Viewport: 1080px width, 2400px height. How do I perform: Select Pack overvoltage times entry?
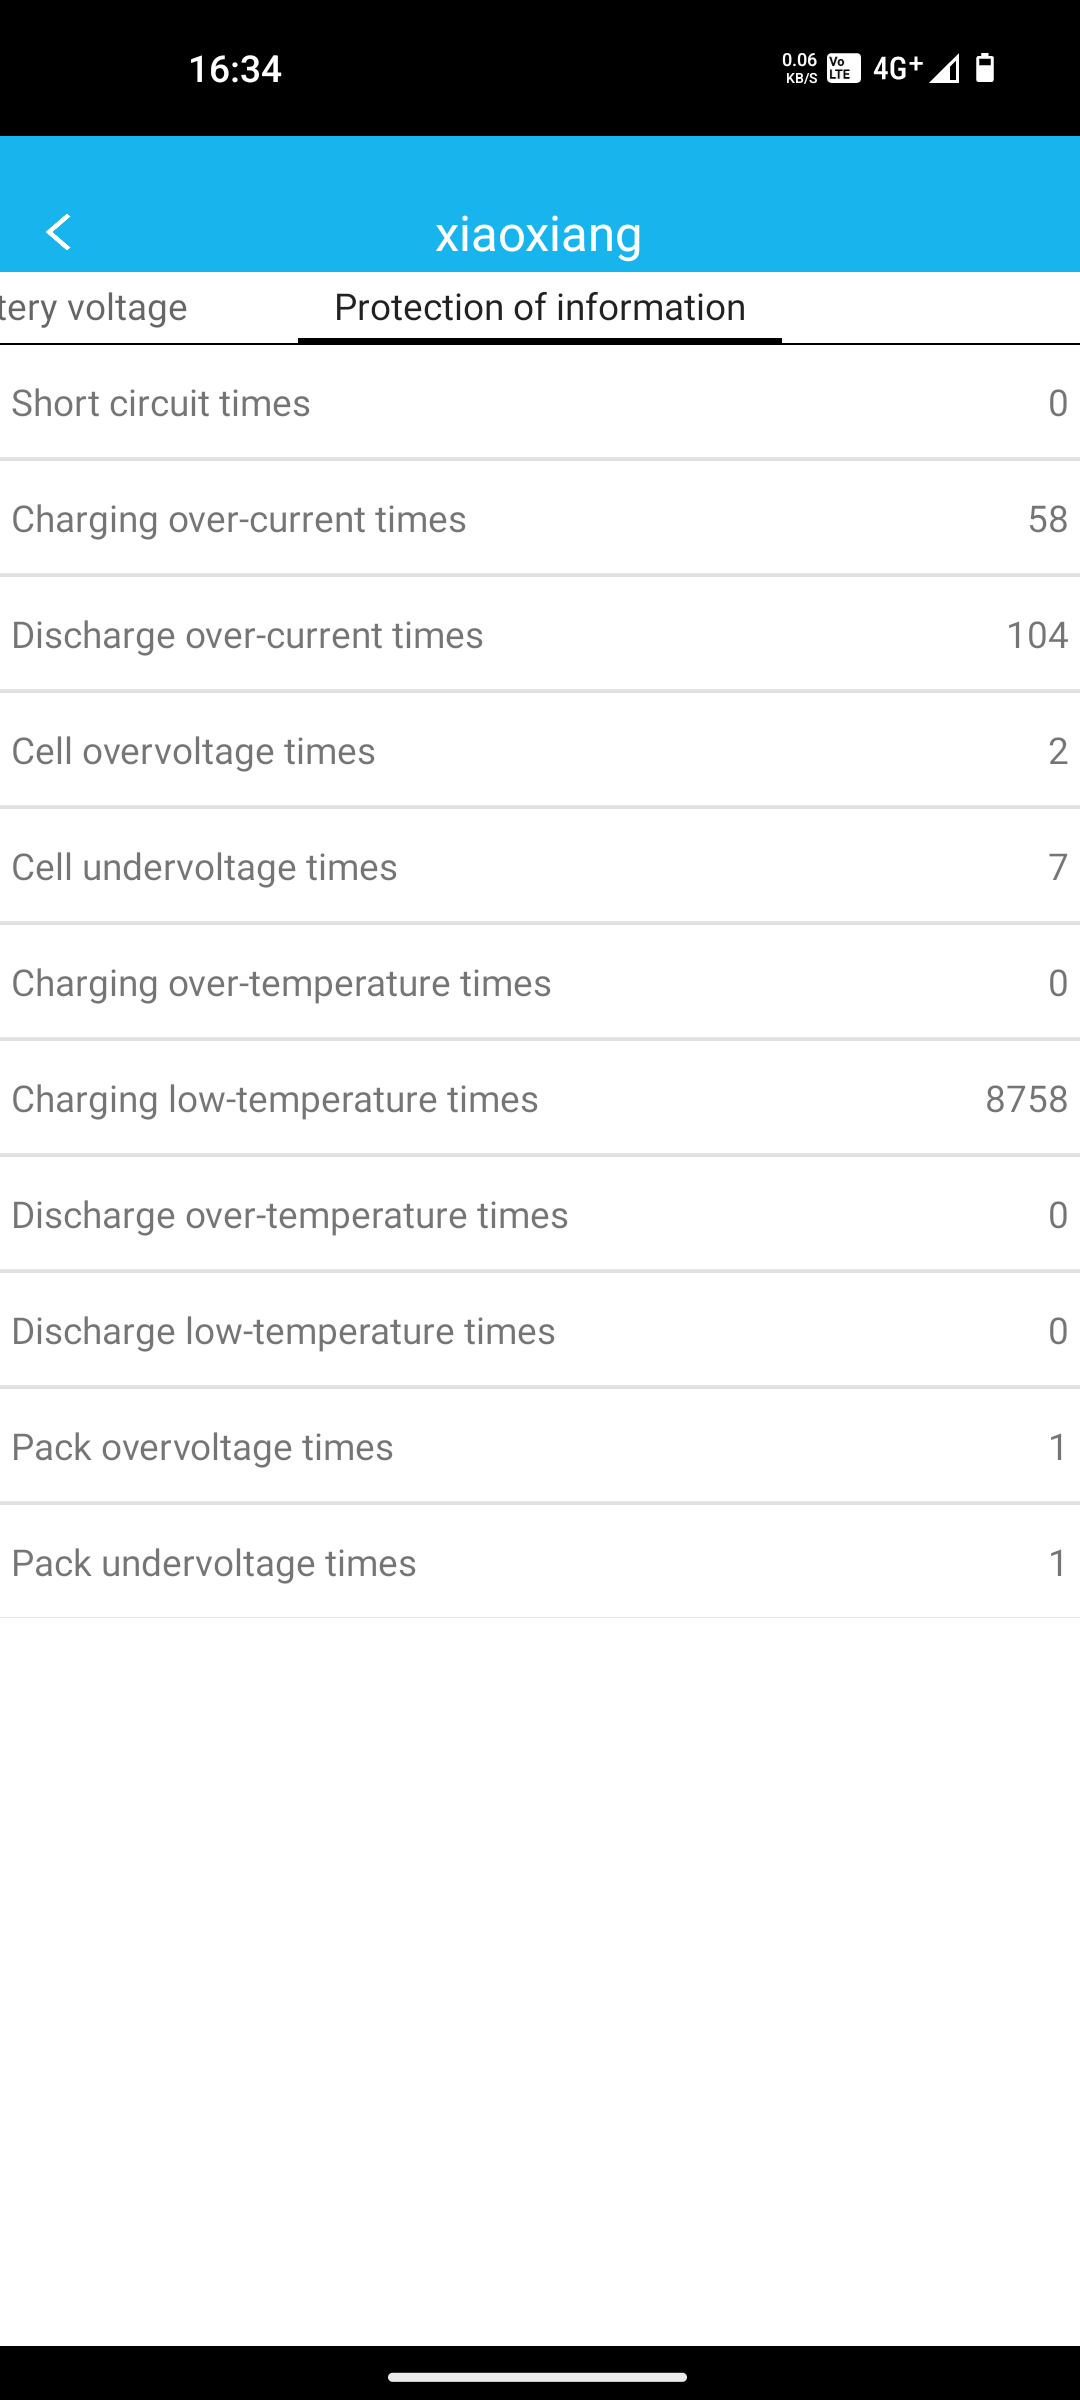point(540,1446)
